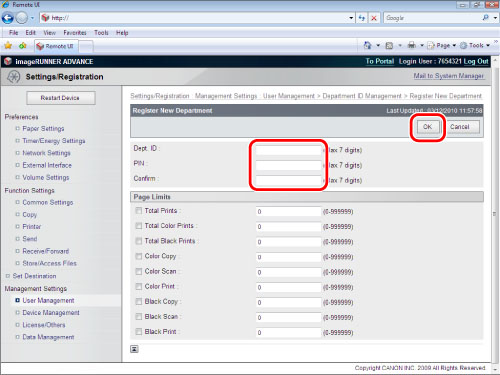Click the browser Back arrow button
This screenshot has width=500, height=375.
click(8, 18)
